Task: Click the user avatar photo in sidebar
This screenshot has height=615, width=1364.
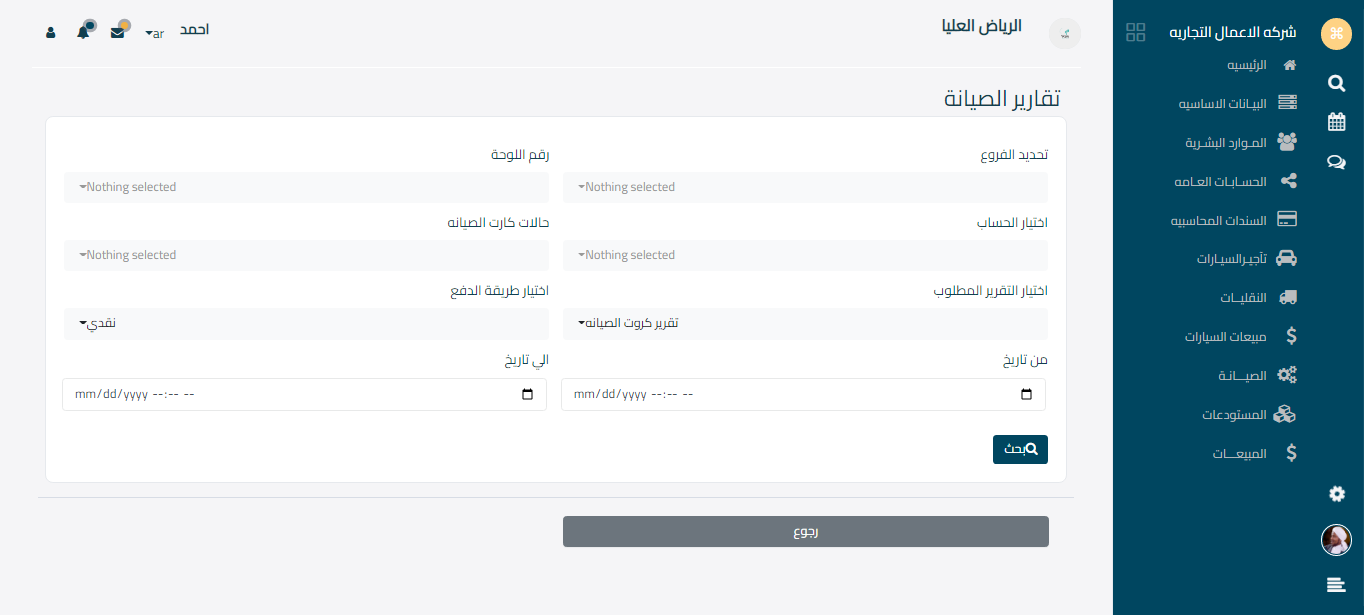Action: [1336, 540]
